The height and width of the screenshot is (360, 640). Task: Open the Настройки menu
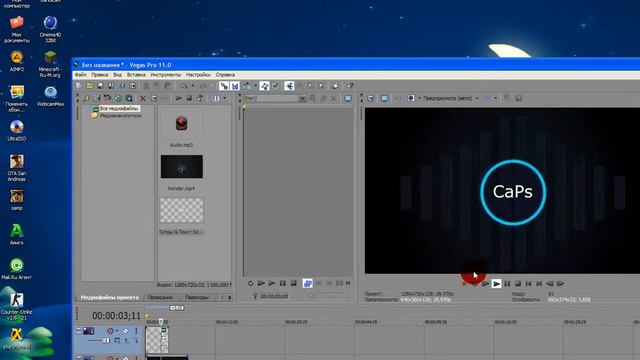tap(198, 75)
